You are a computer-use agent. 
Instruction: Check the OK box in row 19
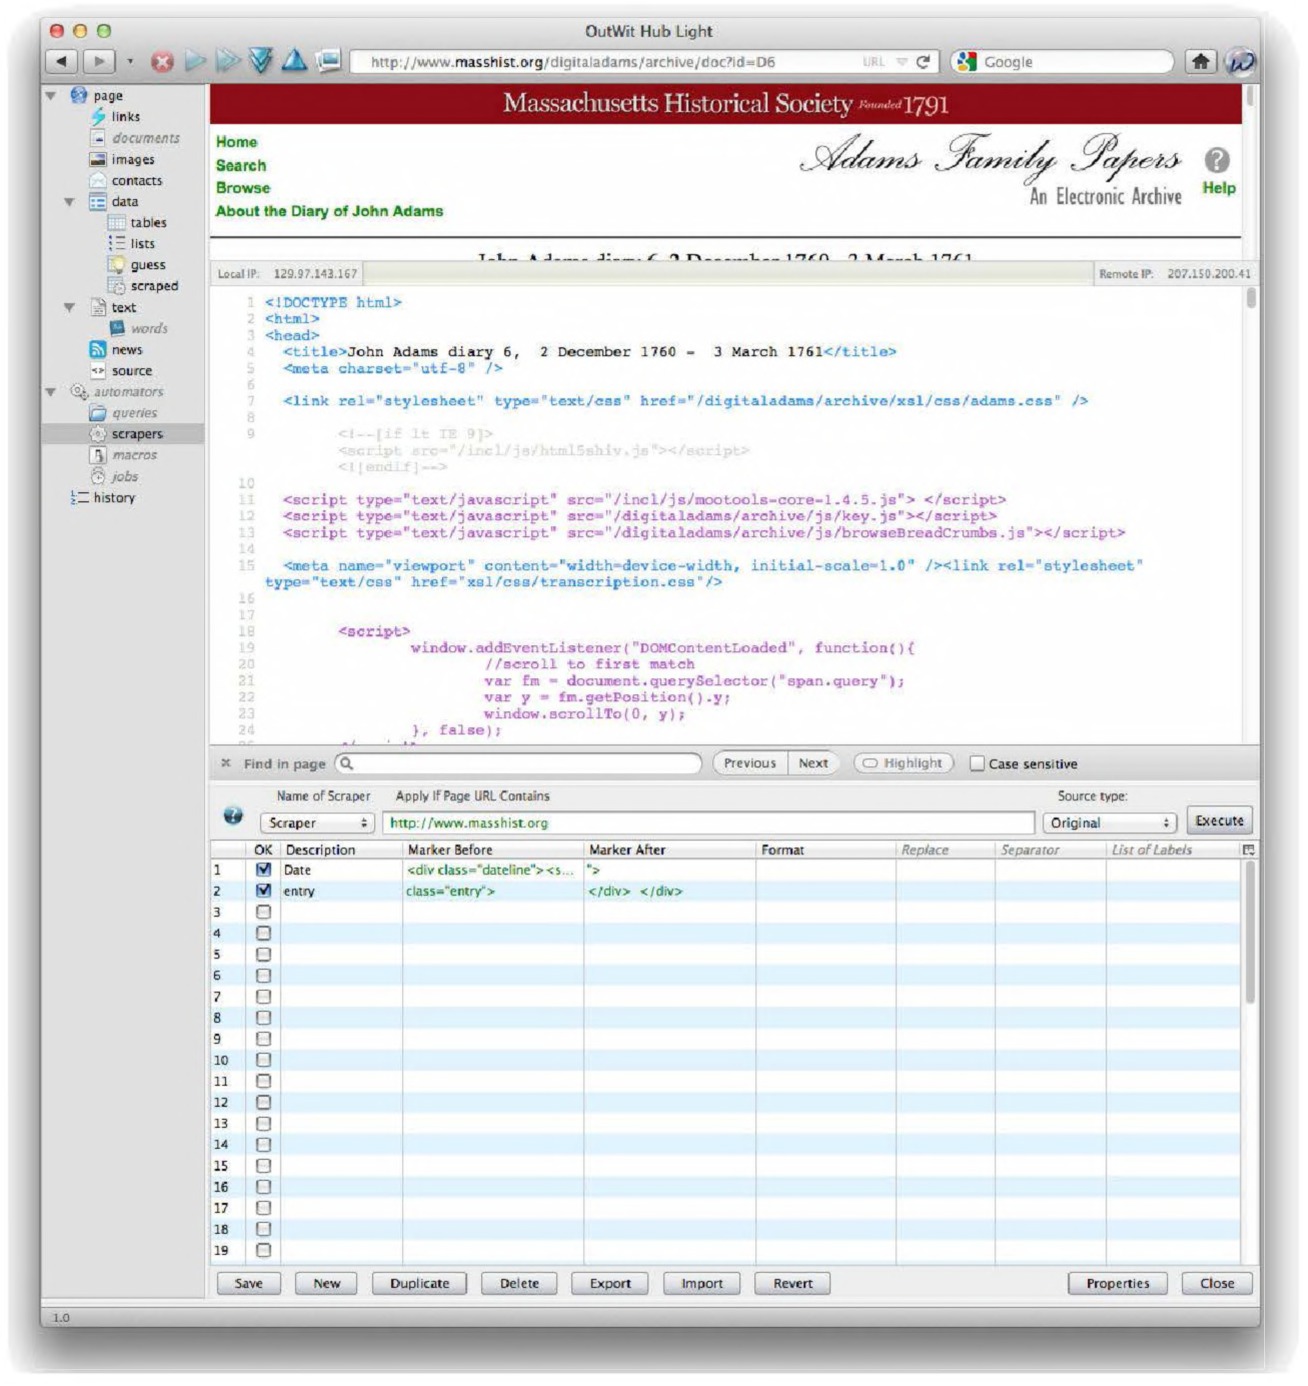[x=263, y=1250]
